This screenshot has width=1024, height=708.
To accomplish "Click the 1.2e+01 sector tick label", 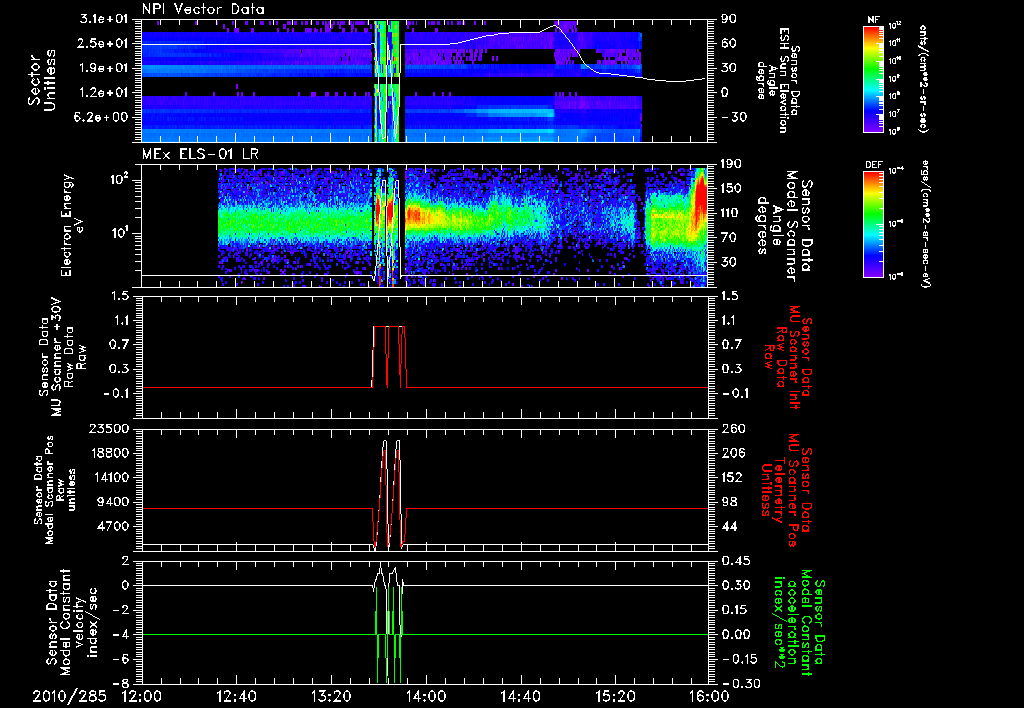I will (x=104, y=92).
